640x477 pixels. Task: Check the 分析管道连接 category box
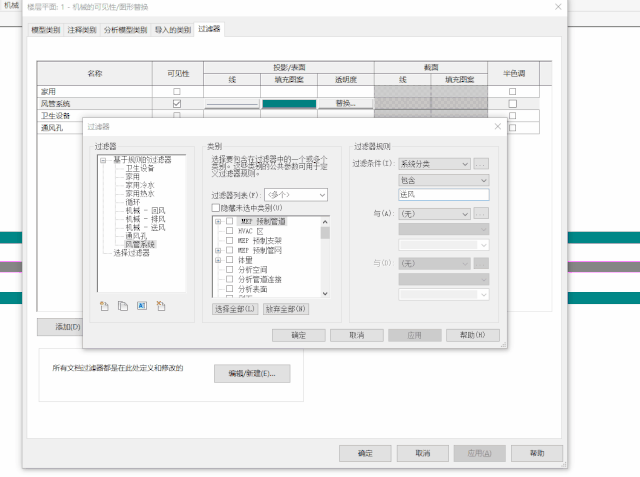(x=229, y=280)
